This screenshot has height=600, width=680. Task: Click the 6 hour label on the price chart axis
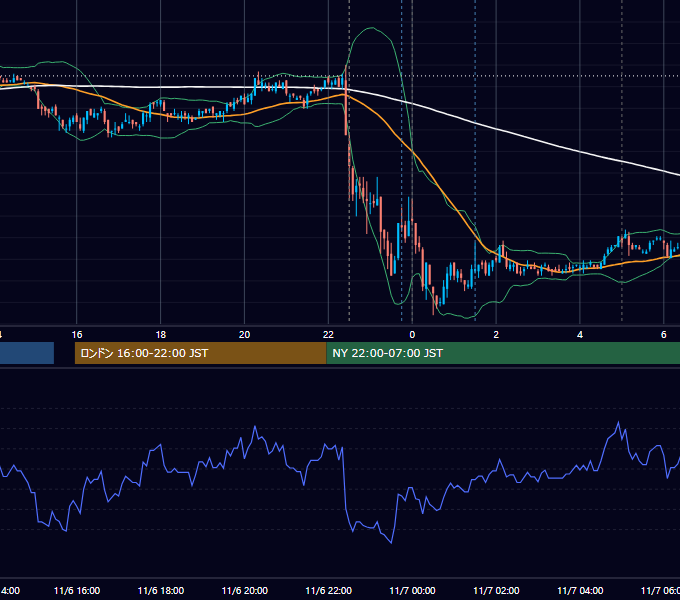(664, 335)
